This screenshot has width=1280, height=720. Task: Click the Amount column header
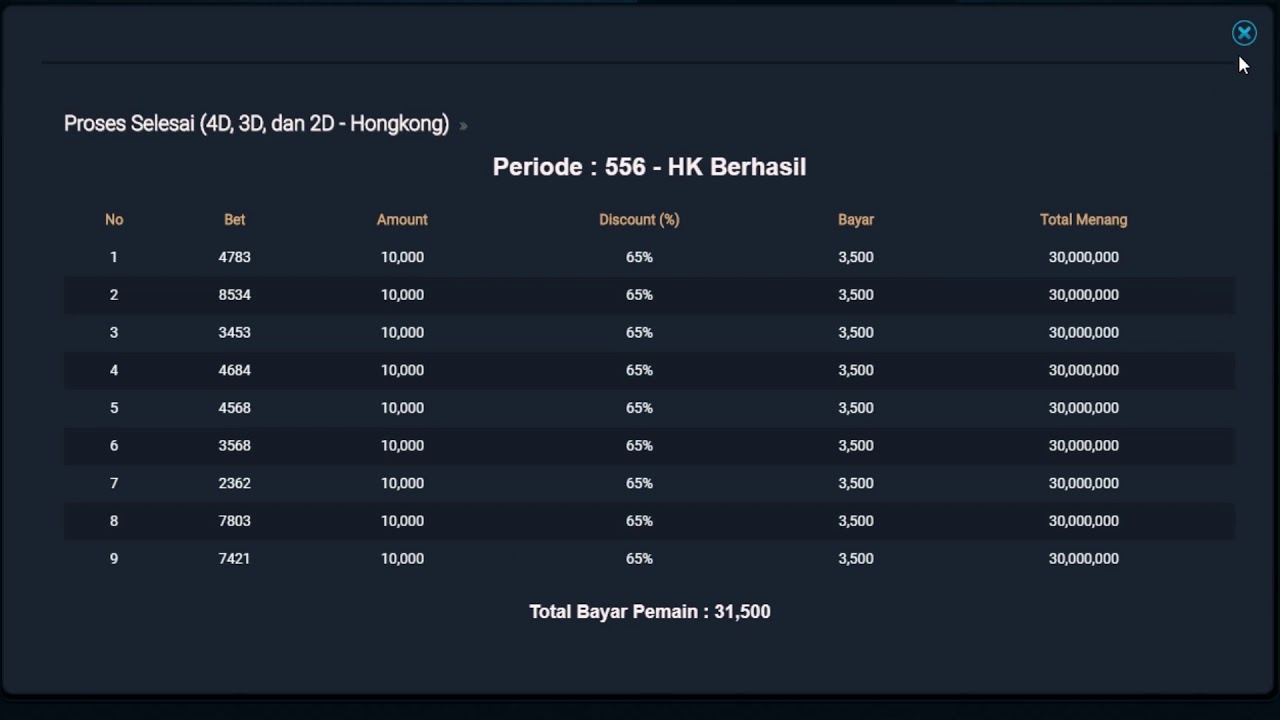(402, 220)
